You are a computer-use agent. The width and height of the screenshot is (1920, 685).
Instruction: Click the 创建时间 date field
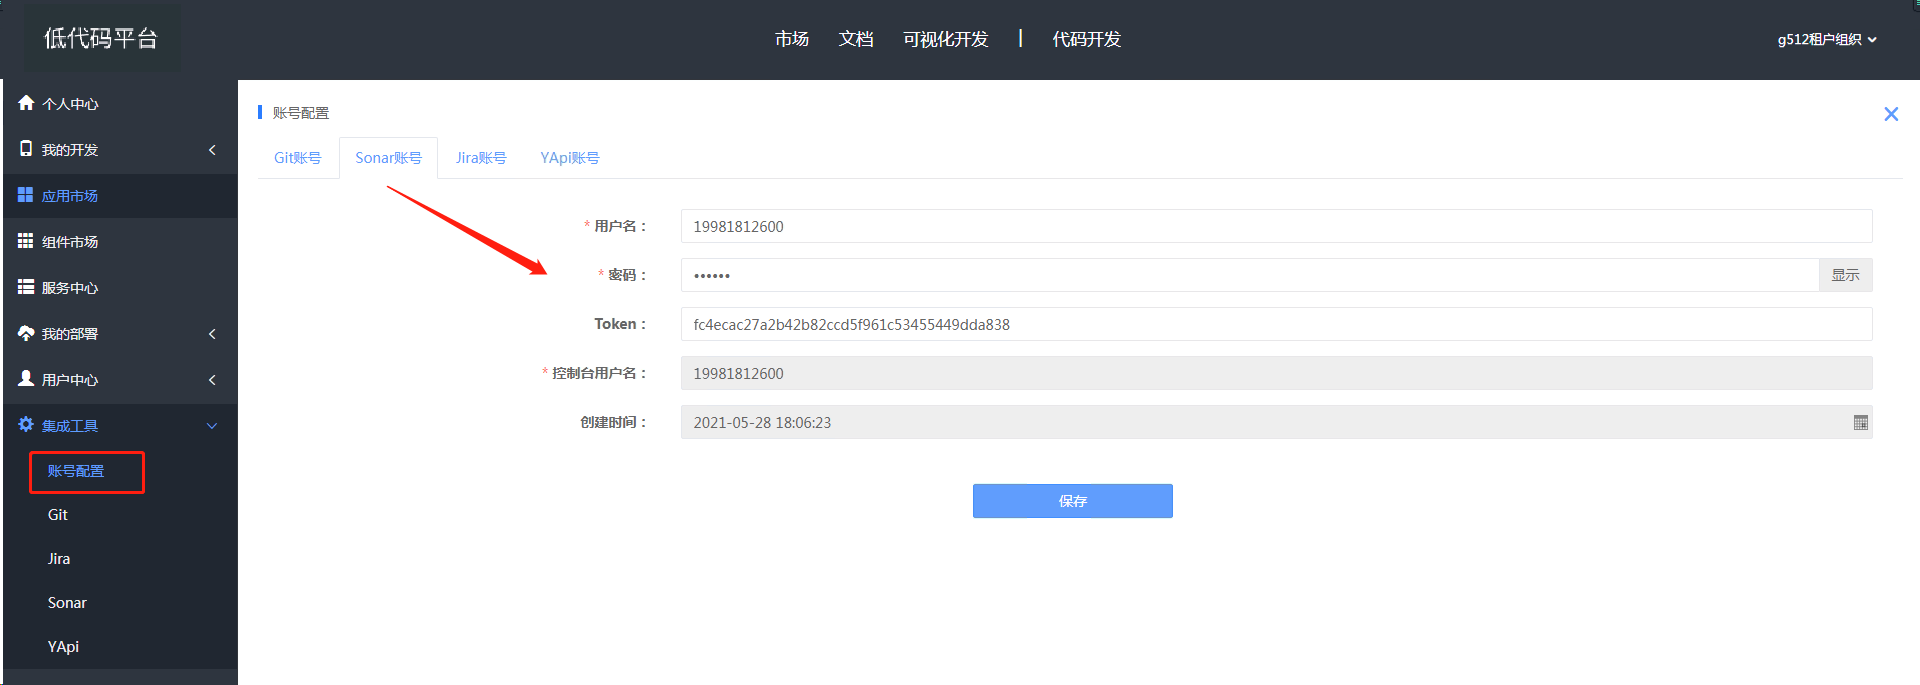click(x=1276, y=422)
